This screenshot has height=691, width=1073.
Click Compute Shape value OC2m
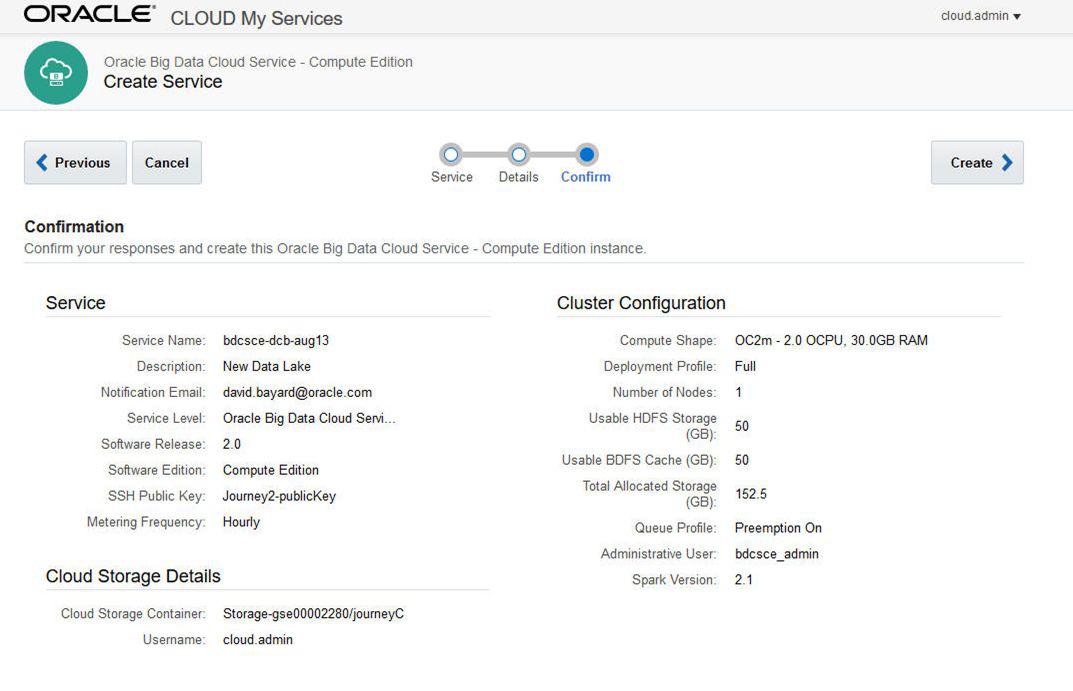831,340
